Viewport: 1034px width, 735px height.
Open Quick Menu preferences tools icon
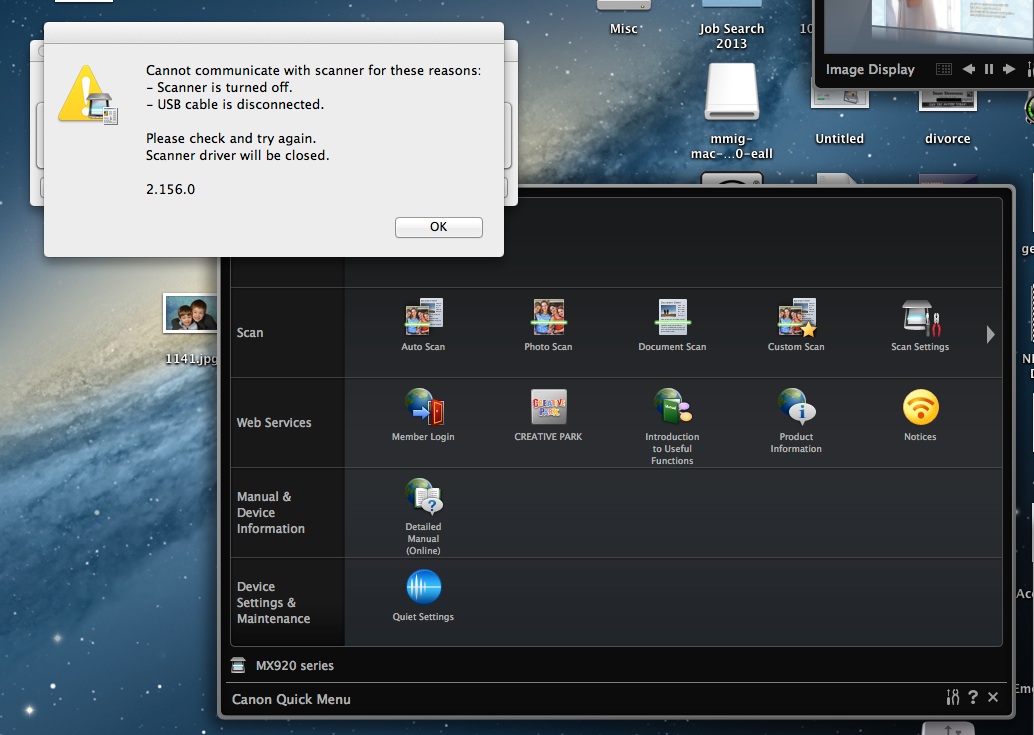(x=952, y=698)
